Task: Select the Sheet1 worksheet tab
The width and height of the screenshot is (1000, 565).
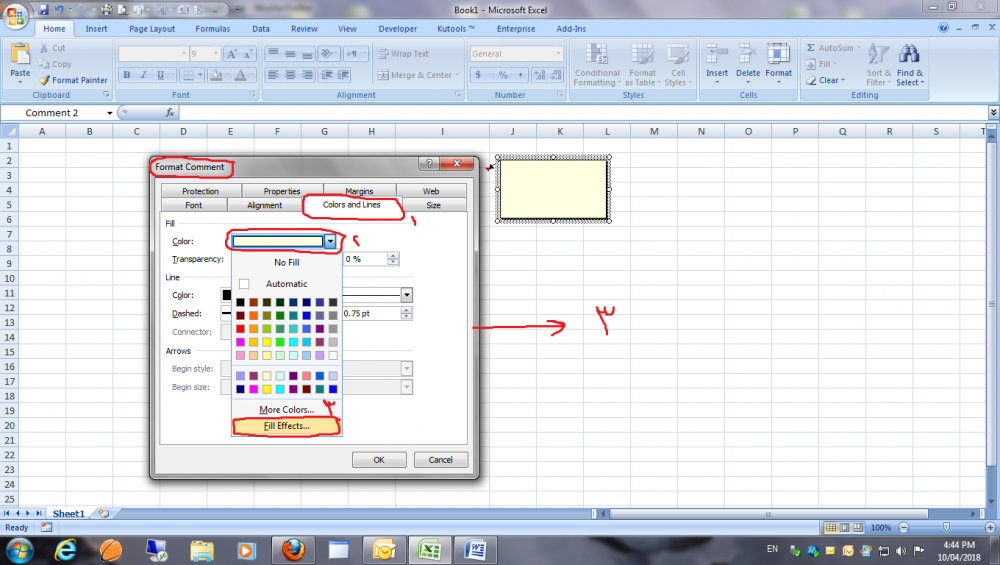Action: pyautogui.click(x=68, y=513)
